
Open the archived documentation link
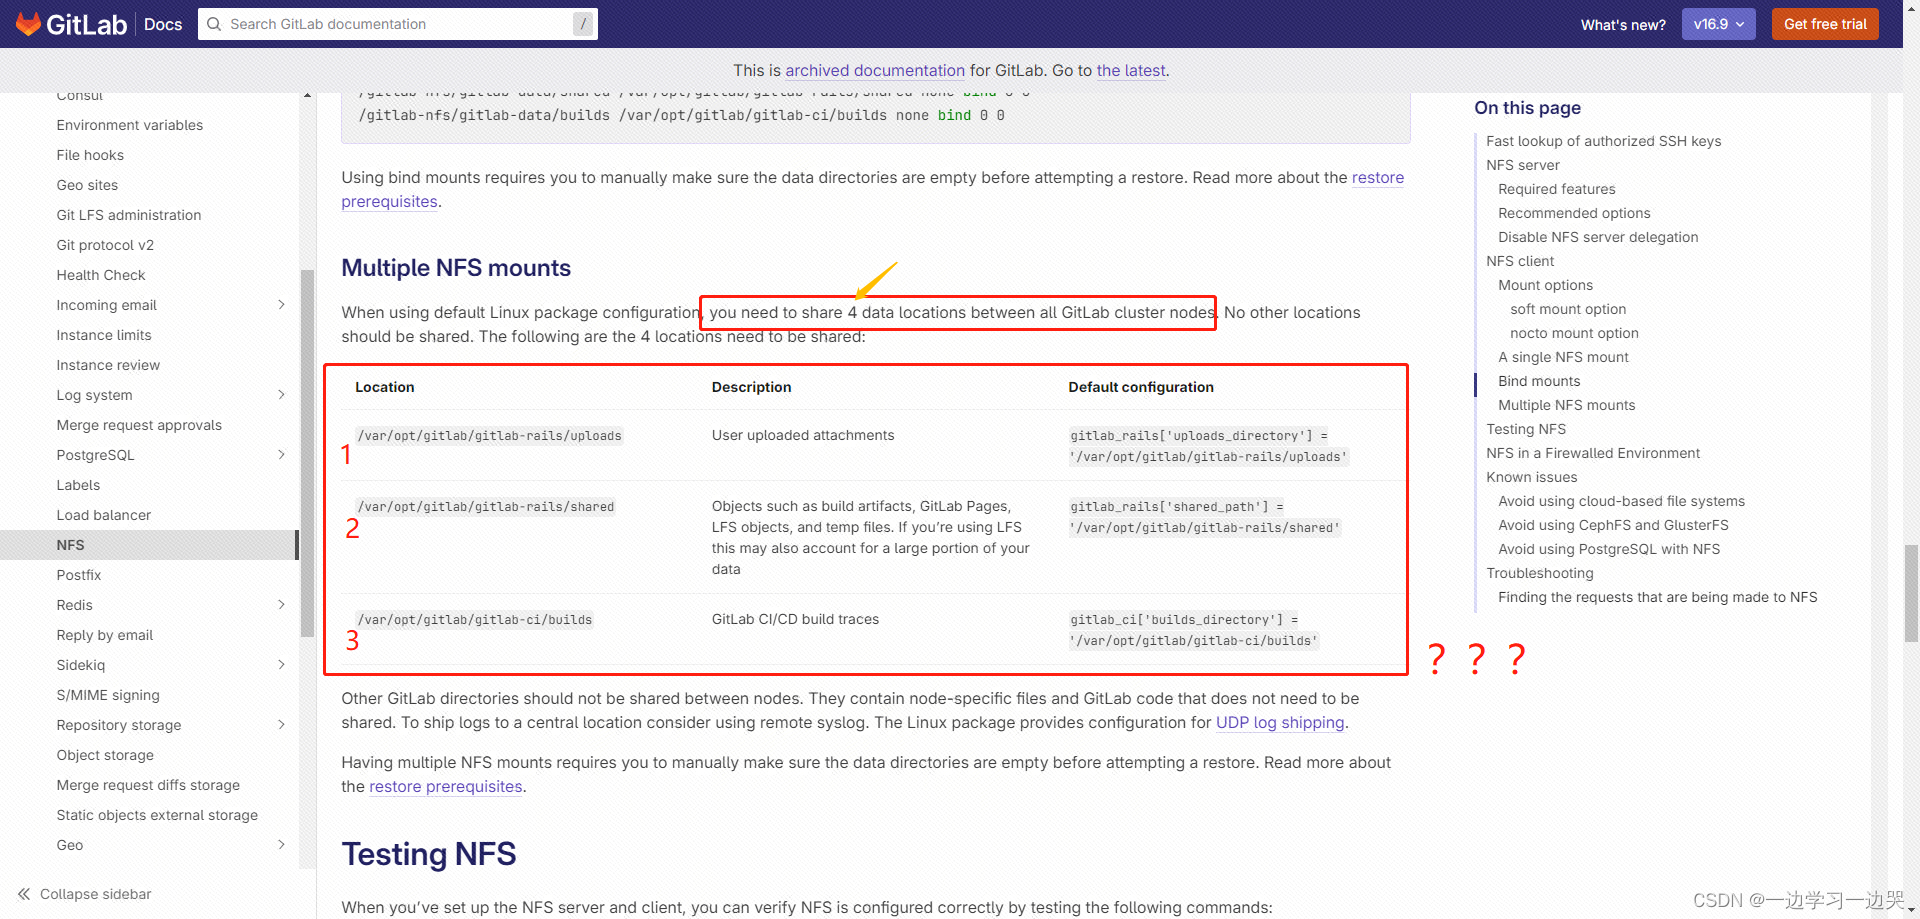(x=875, y=70)
